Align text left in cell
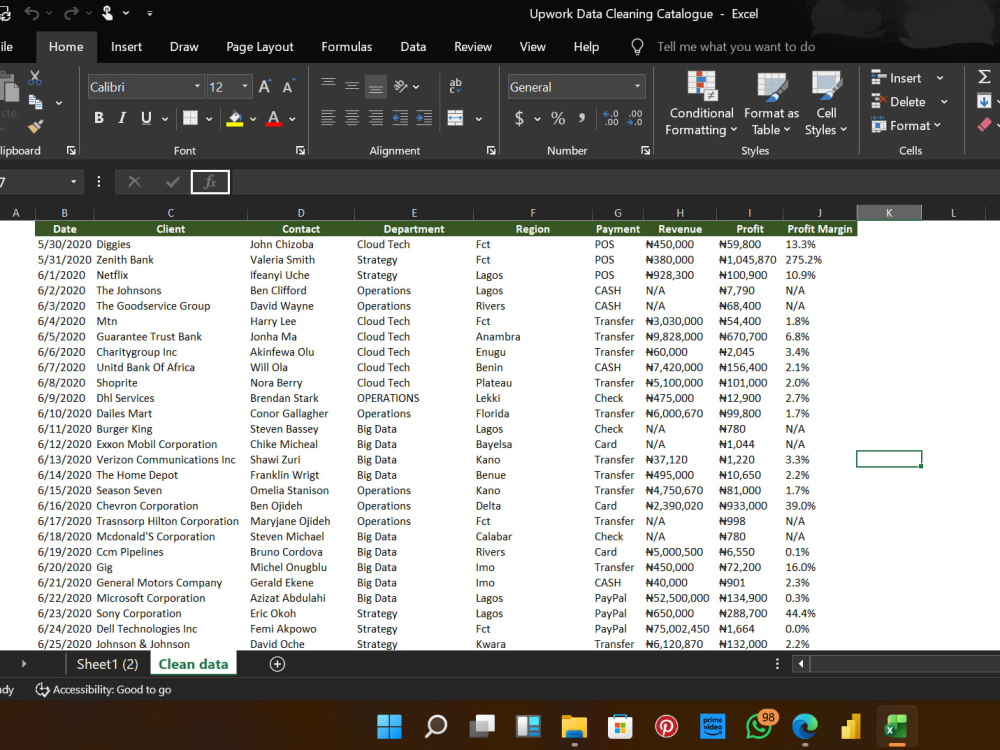 (328, 117)
